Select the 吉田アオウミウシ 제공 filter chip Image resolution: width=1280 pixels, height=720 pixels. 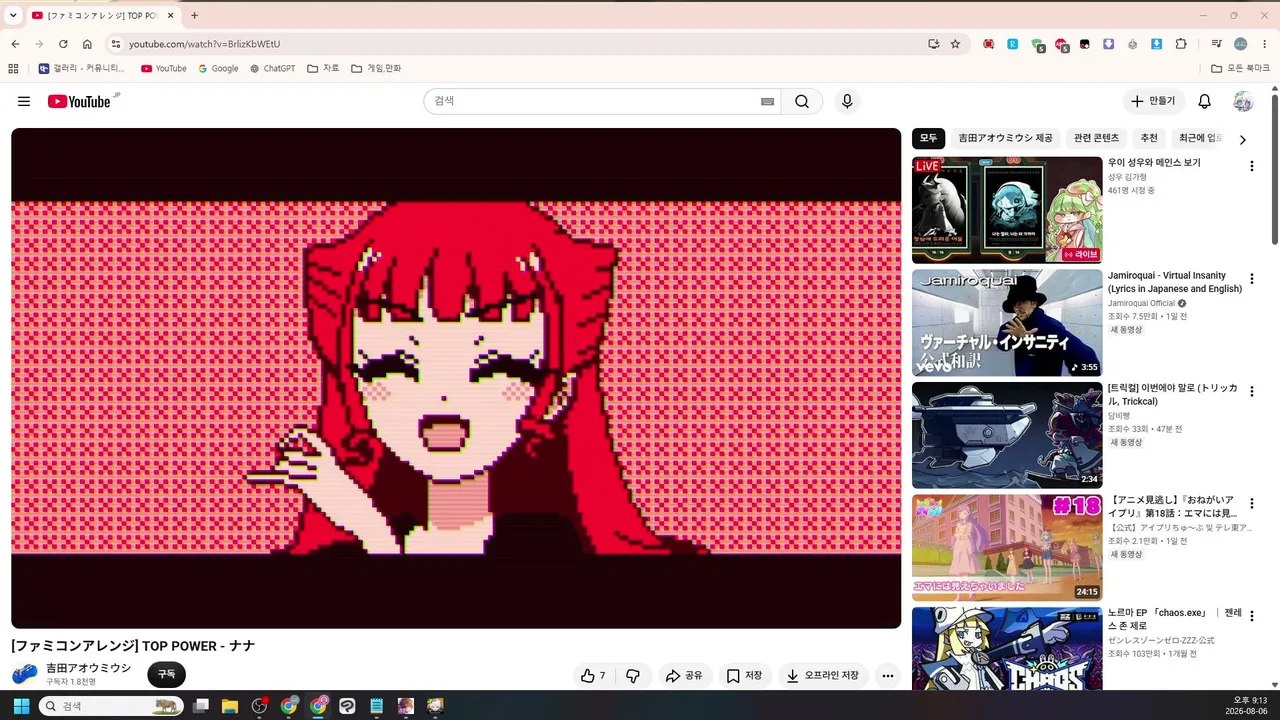coord(1005,138)
